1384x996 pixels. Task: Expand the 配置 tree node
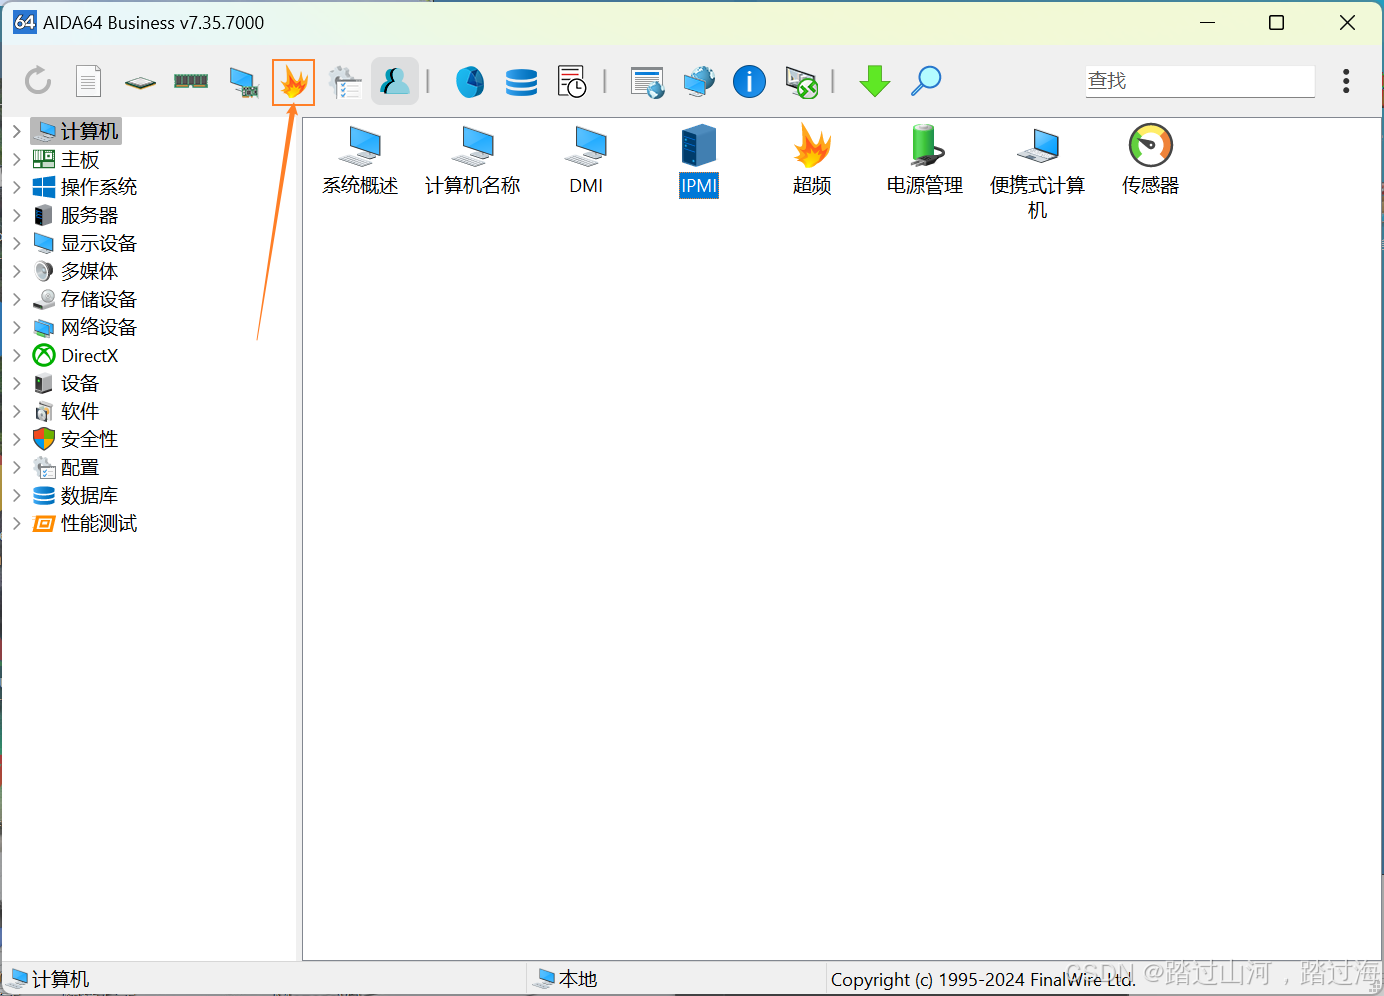pyautogui.click(x=16, y=467)
